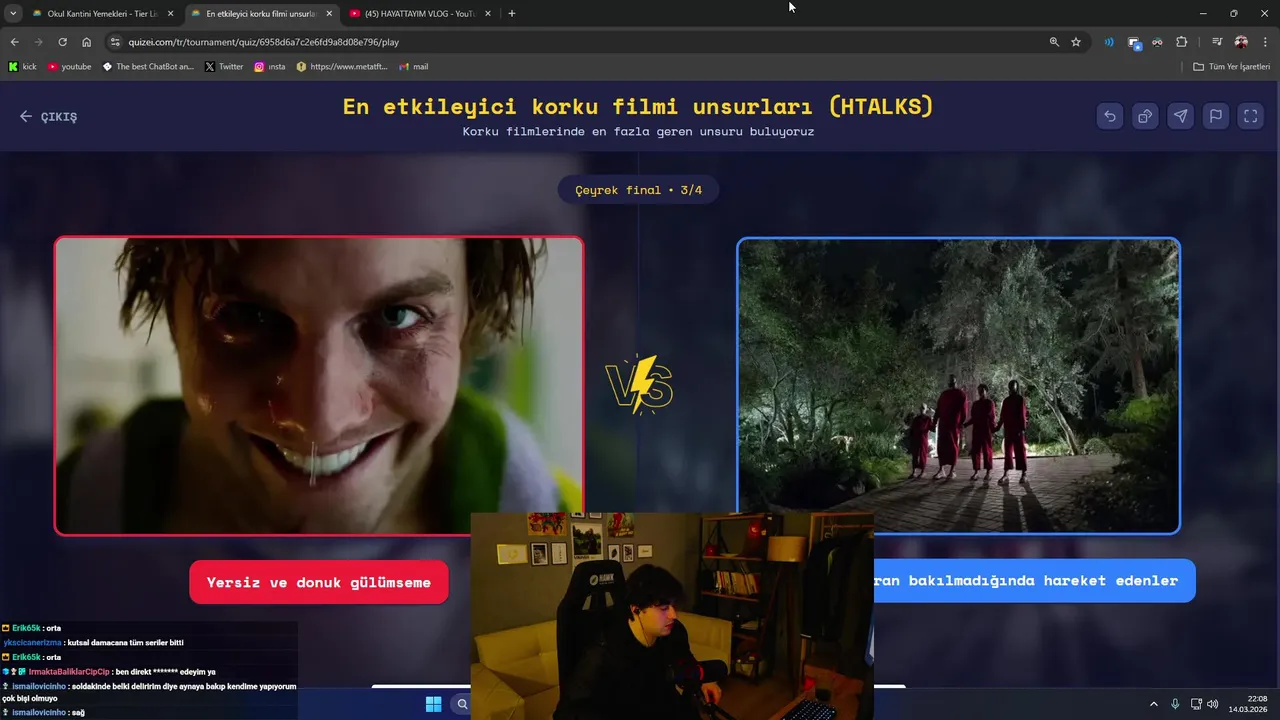Open the Windows Start menu
The image size is (1280, 720).
click(433, 704)
